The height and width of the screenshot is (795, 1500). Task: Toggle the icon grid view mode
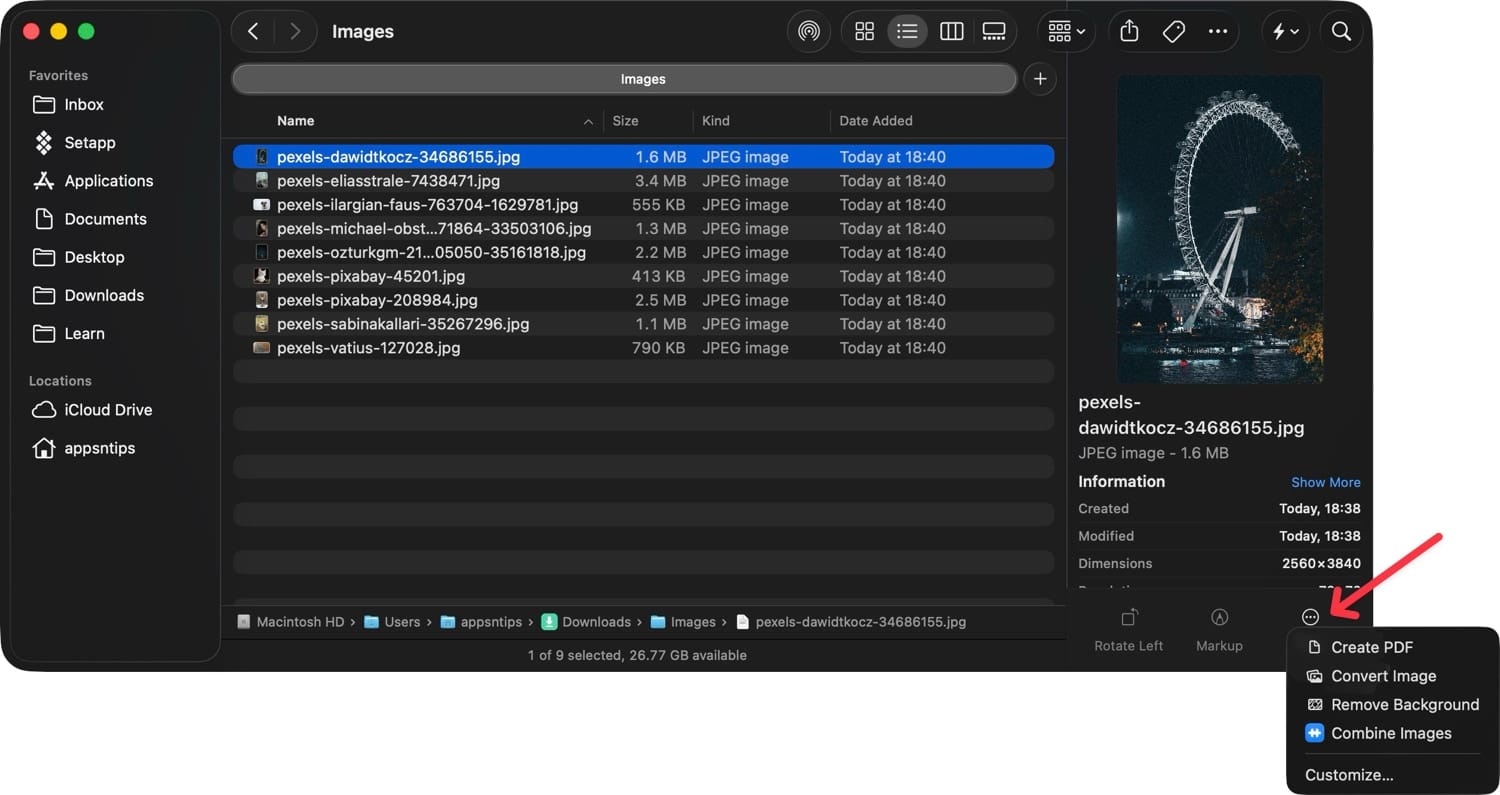click(864, 31)
